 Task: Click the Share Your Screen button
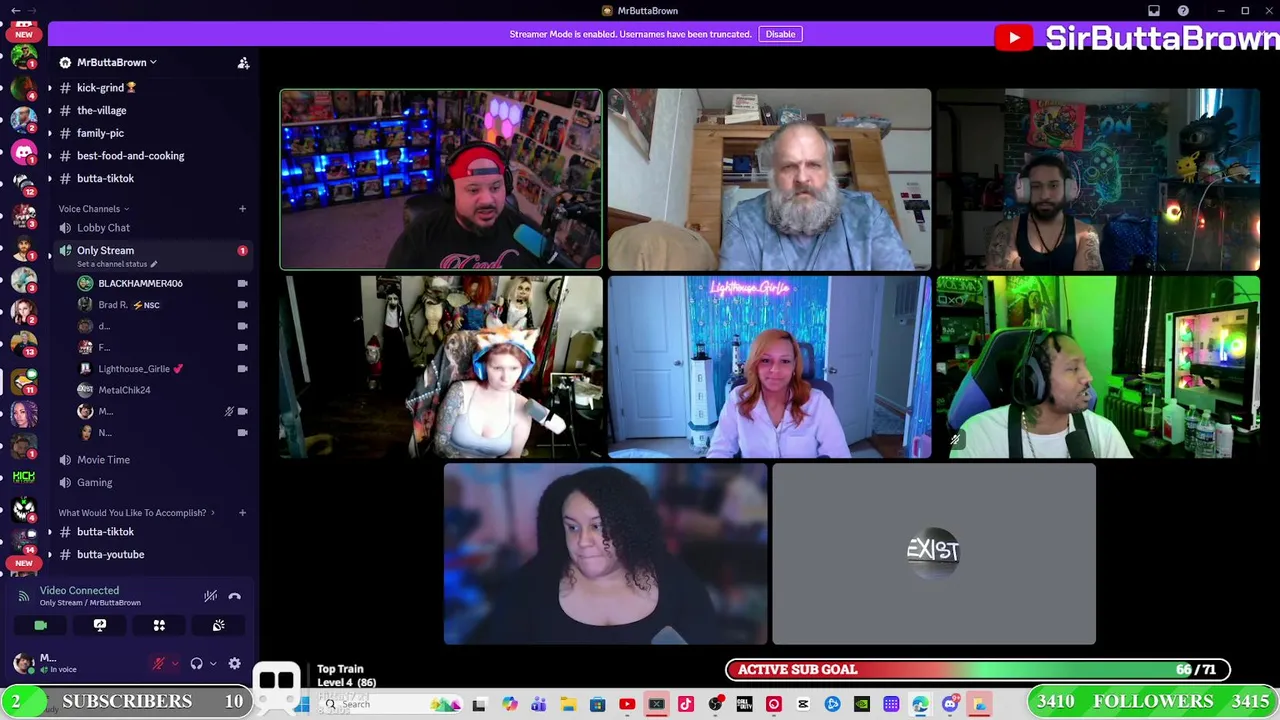point(100,625)
